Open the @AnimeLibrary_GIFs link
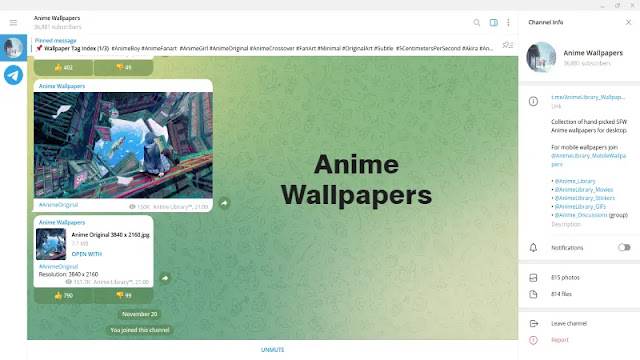The height and width of the screenshot is (360, 640). (x=580, y=207)
